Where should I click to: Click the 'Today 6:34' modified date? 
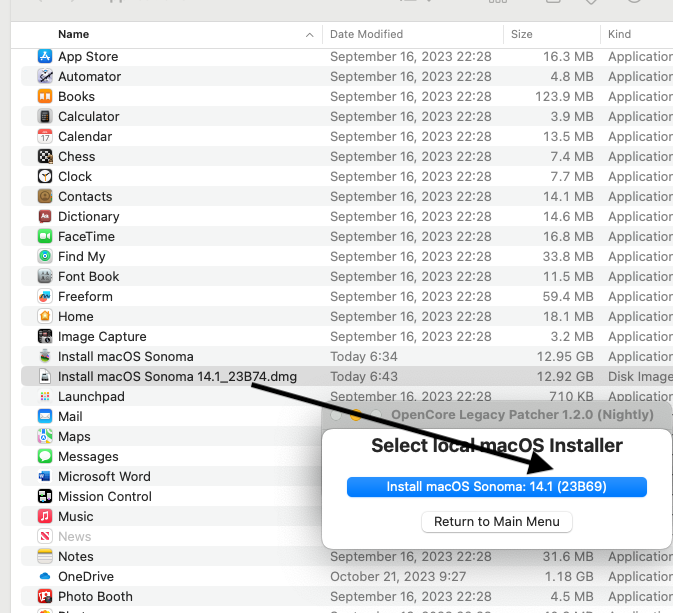364,356
